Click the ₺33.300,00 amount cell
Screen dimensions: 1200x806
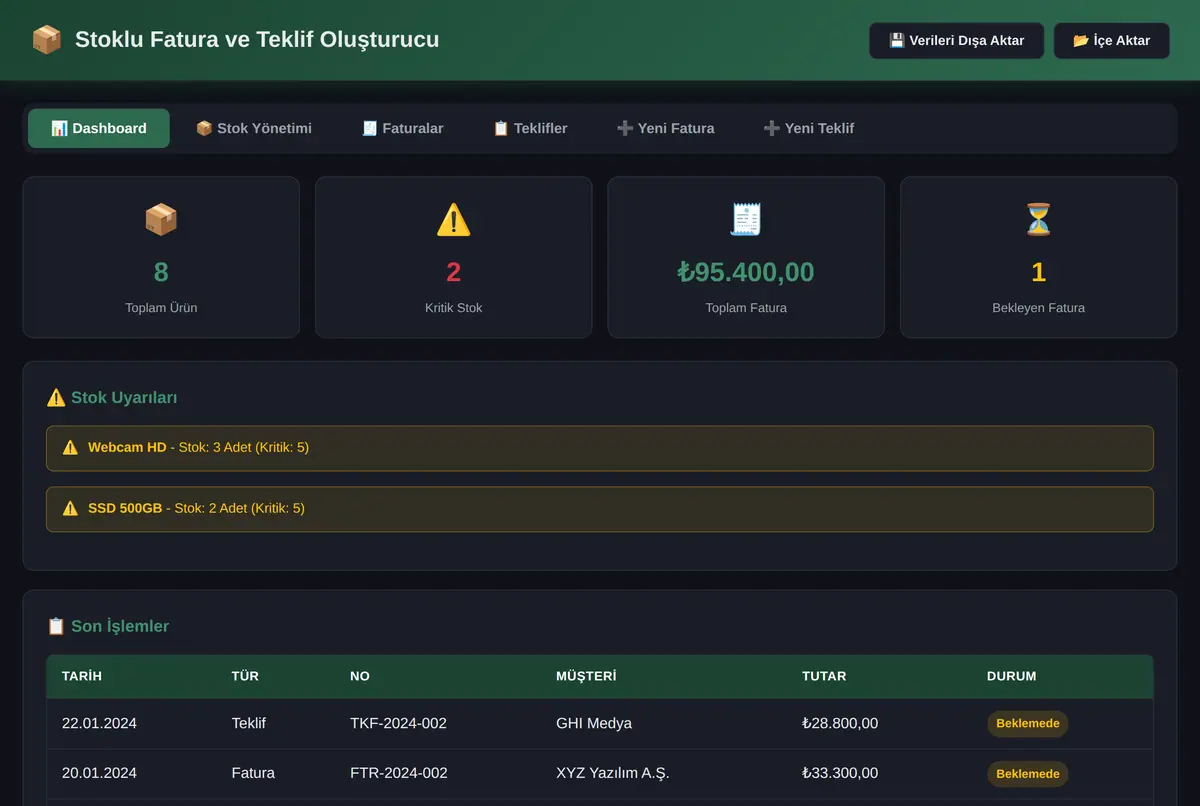(840, 774)
